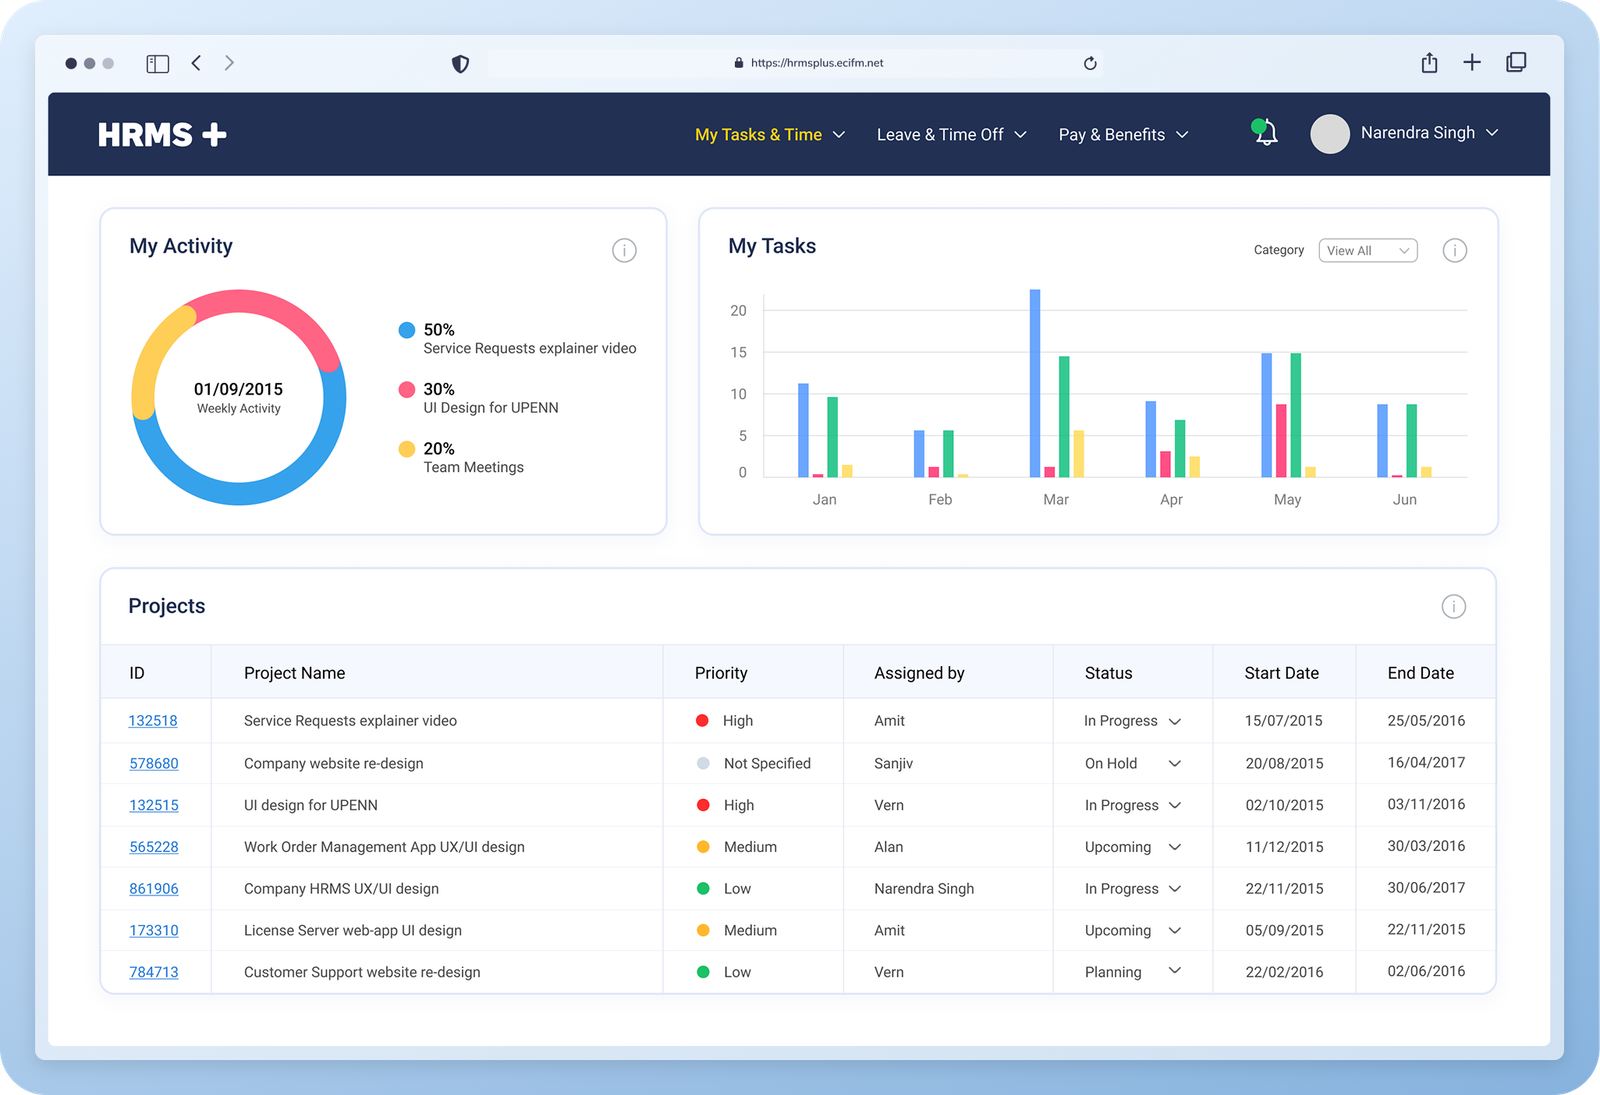Click the notification bell icon
The width and height of the screenshot is (1600, 1095).
point(1266,133)
